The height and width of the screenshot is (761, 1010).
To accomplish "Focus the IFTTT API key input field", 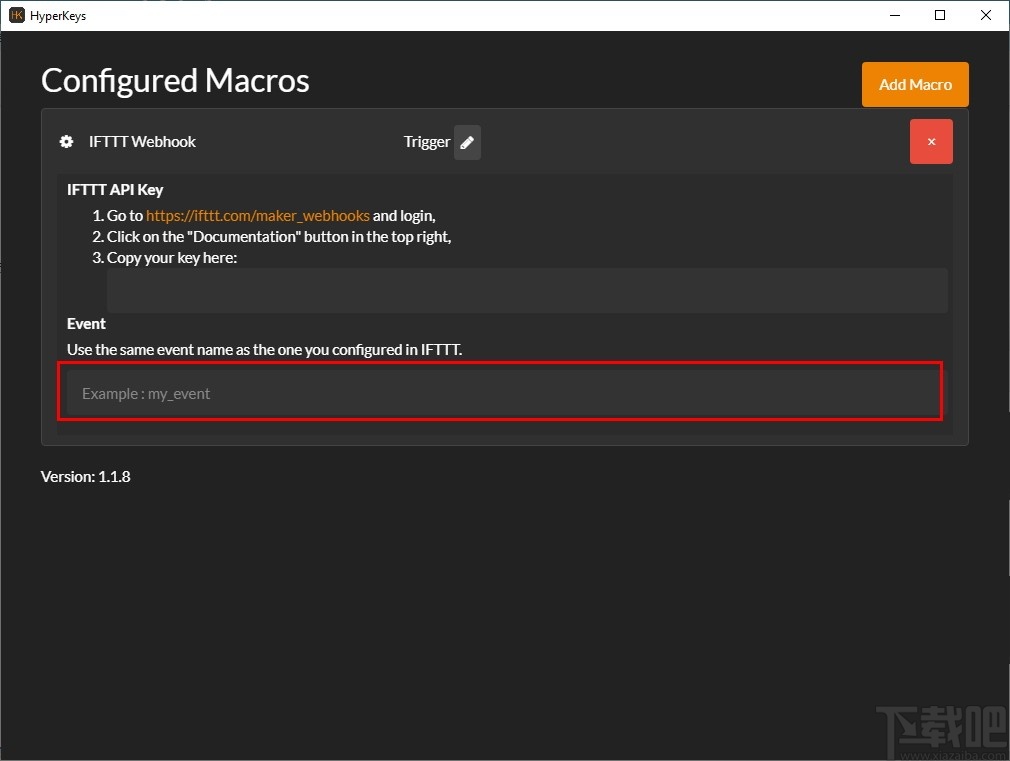I will pos(527,290).
